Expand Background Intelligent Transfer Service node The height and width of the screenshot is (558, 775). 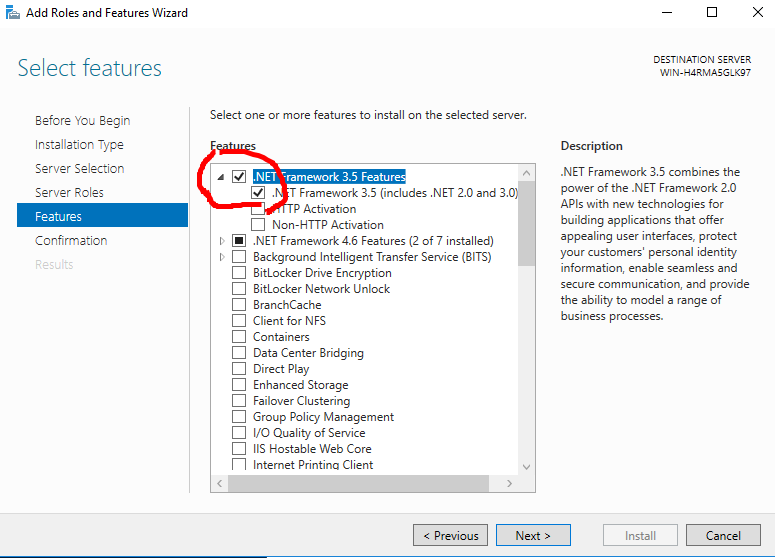coord(222,257)
